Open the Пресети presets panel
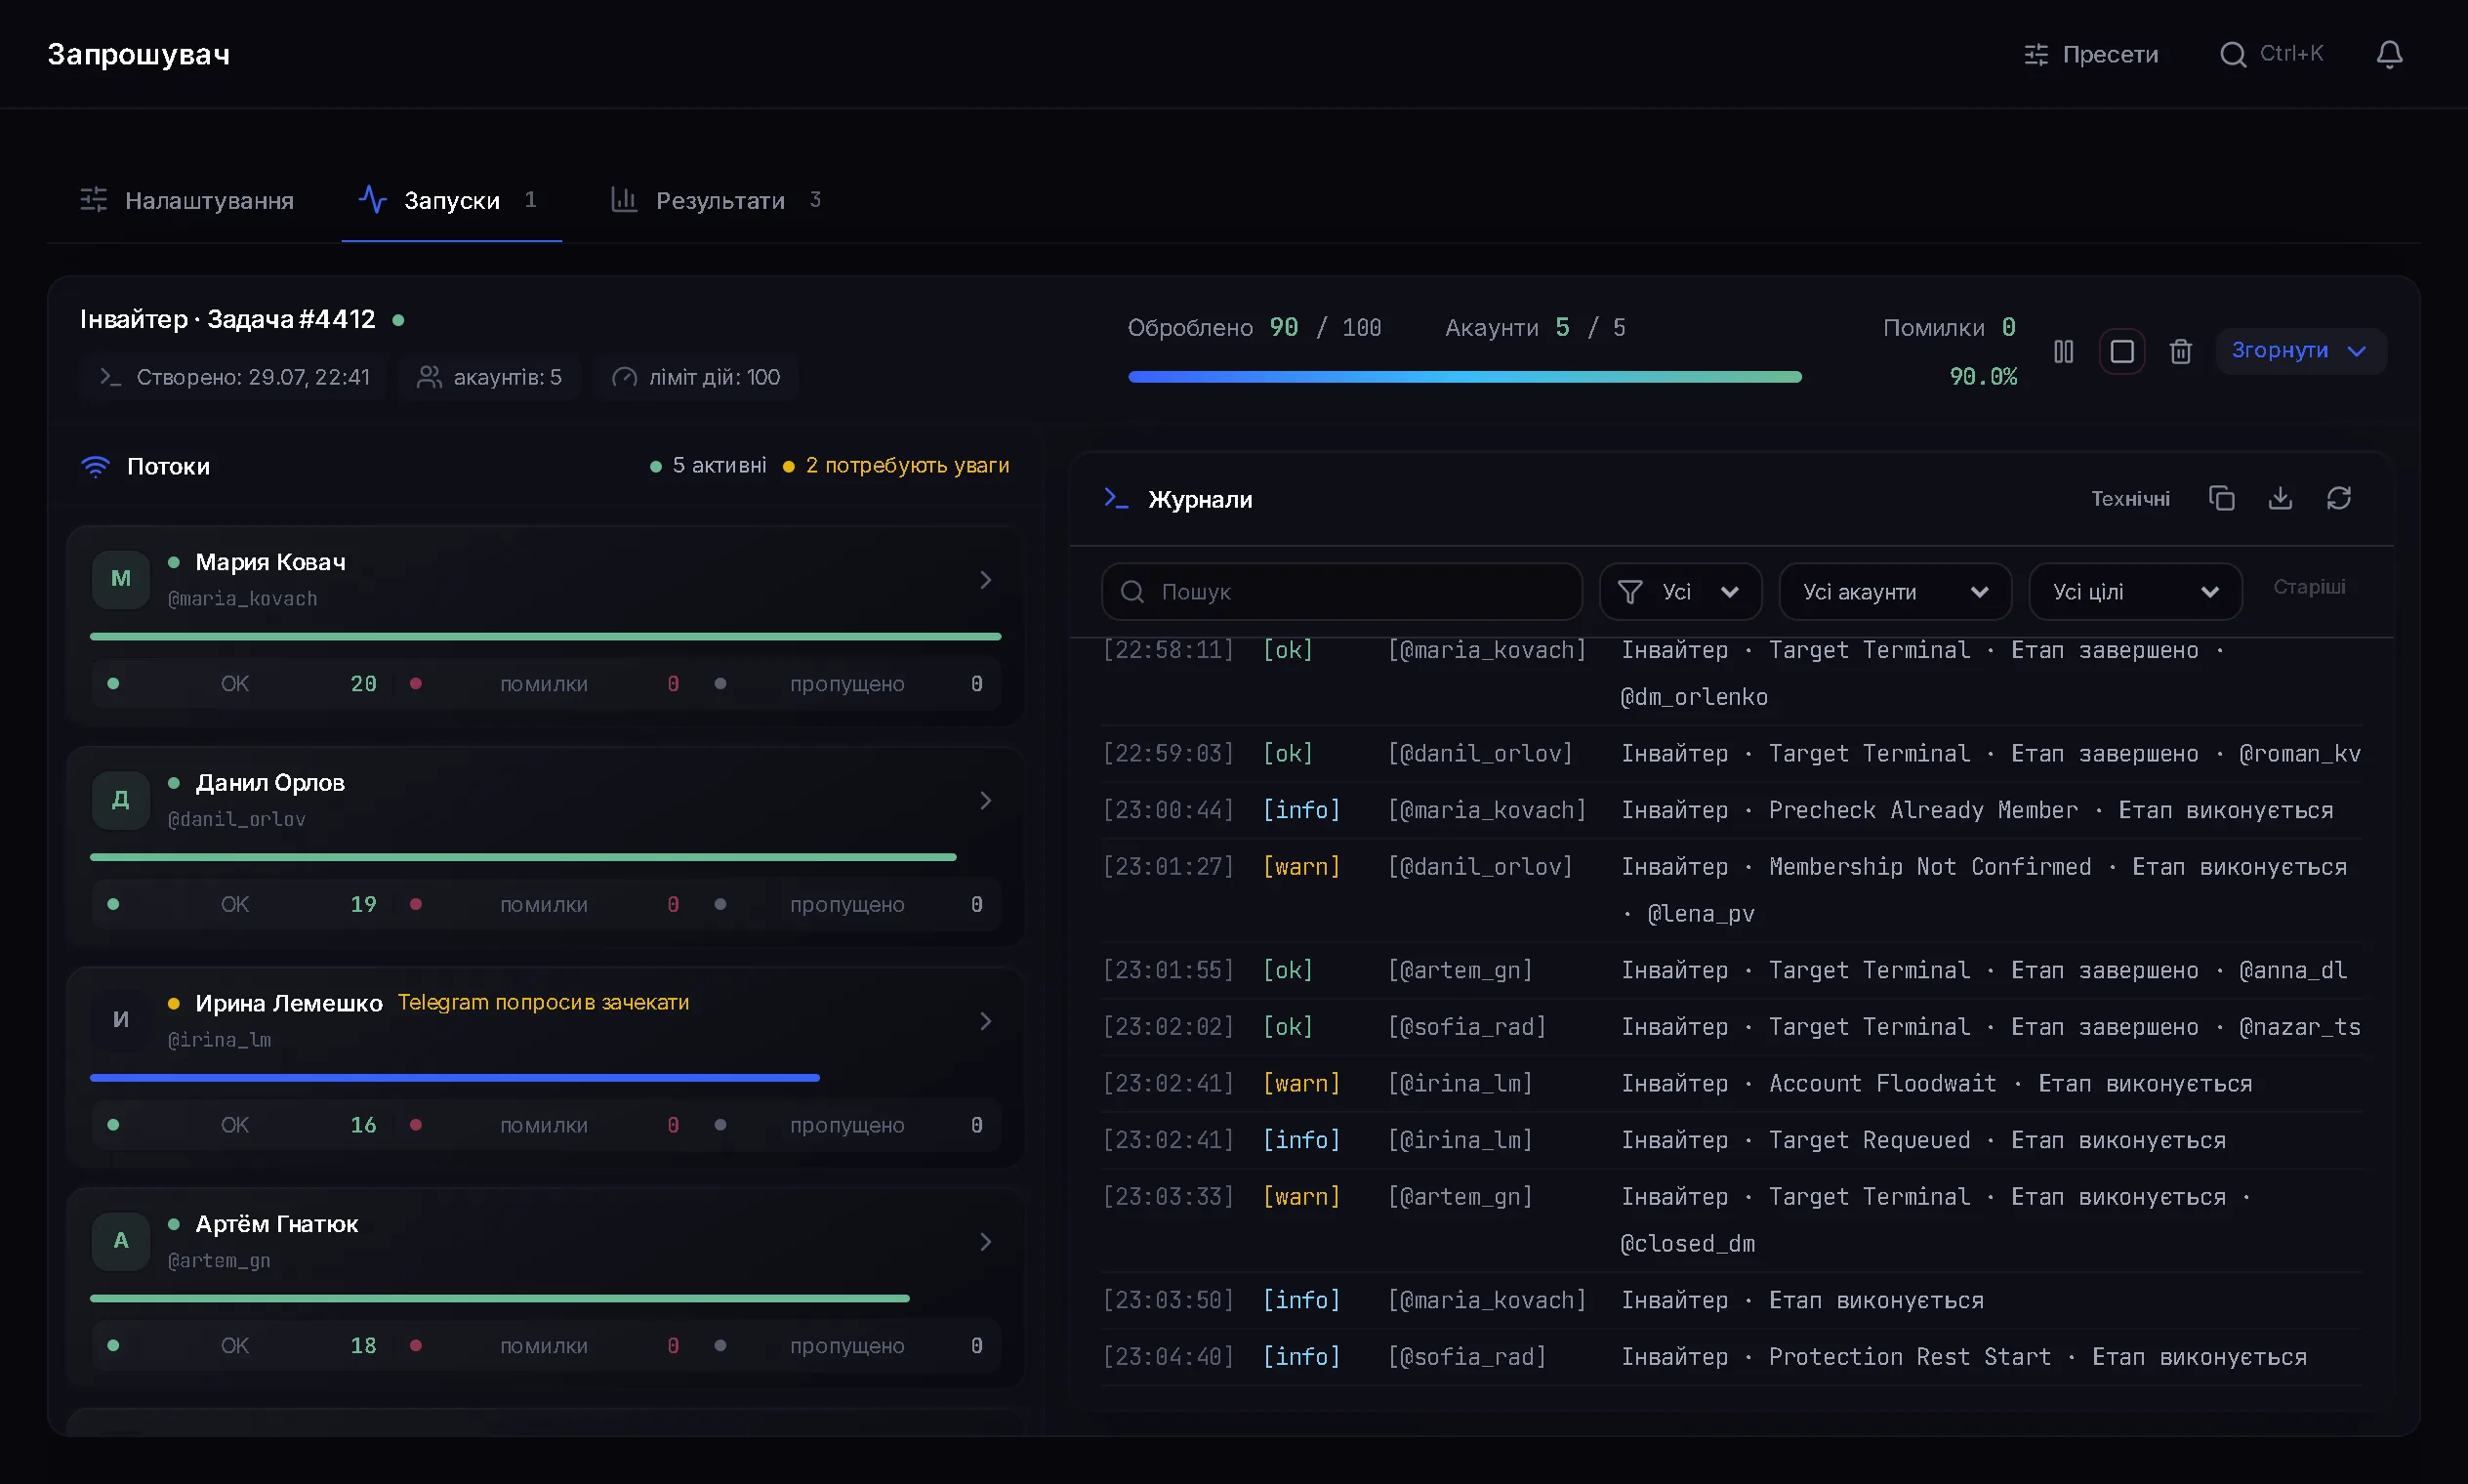 (x=2090, y=54)
